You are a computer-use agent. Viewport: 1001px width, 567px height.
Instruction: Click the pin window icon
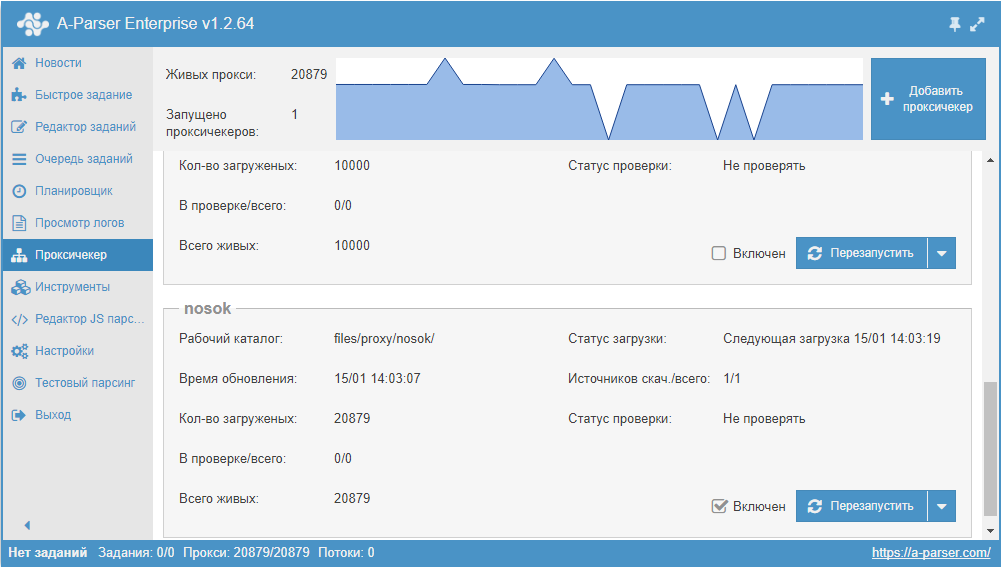coord(954,24)
